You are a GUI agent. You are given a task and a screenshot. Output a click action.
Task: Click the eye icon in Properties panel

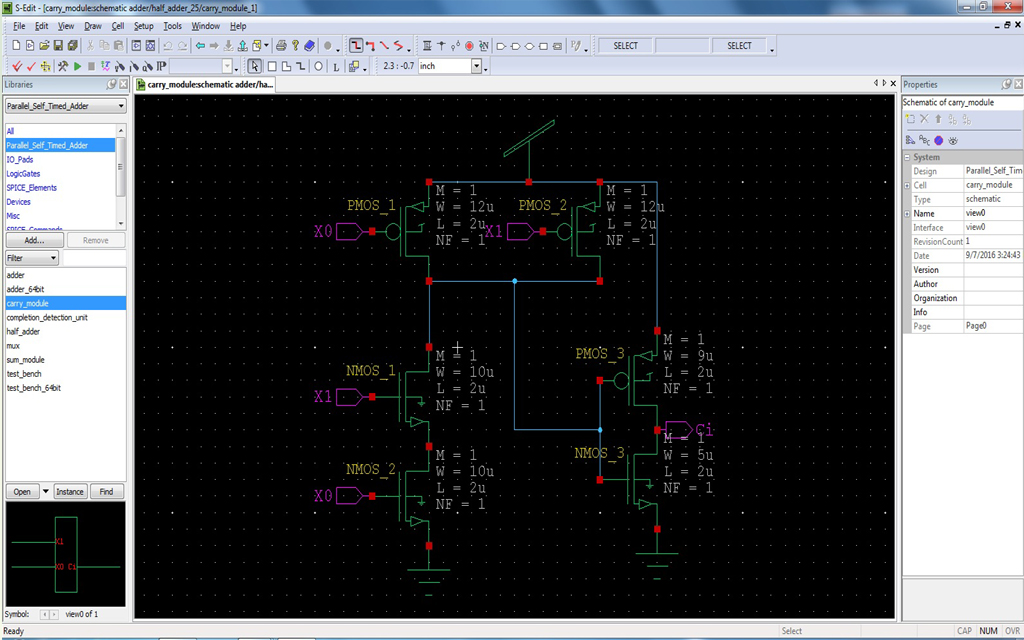[x=953, y=140]
